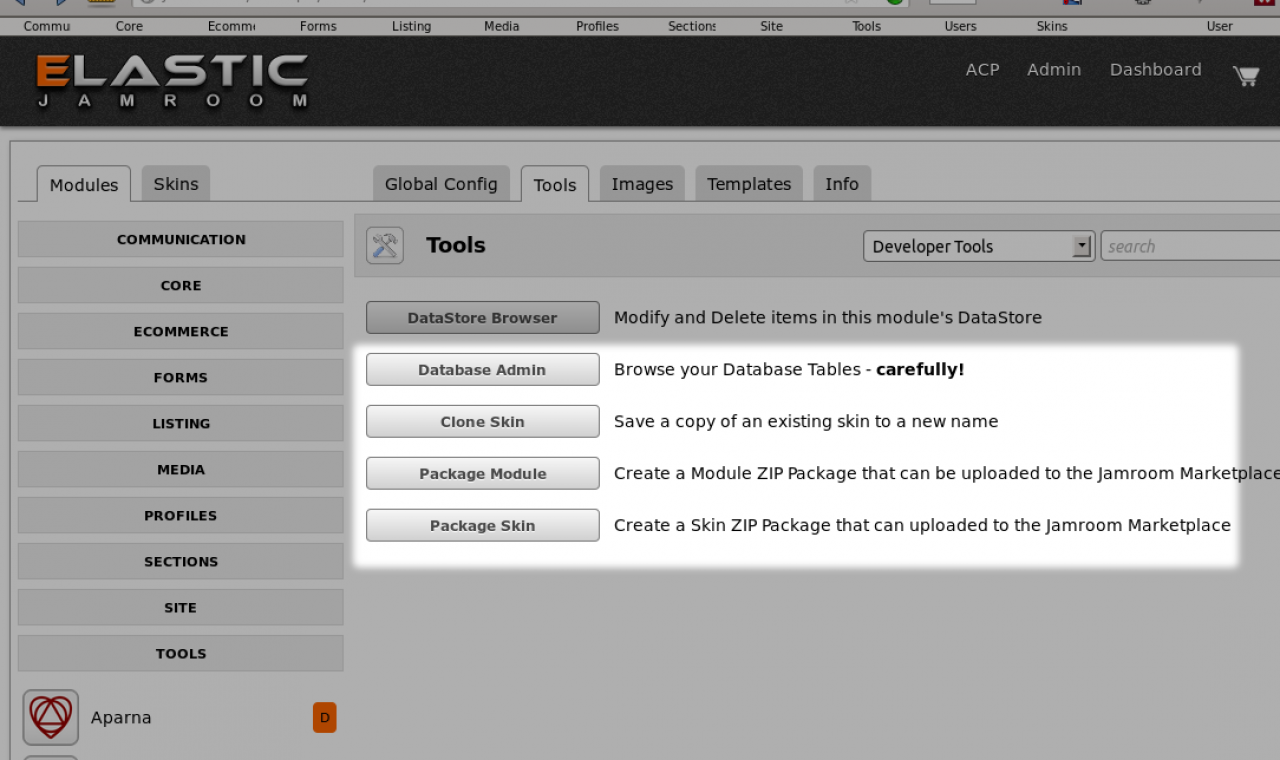
Task: Click the Package Skin button
Action: pos(483,525)
